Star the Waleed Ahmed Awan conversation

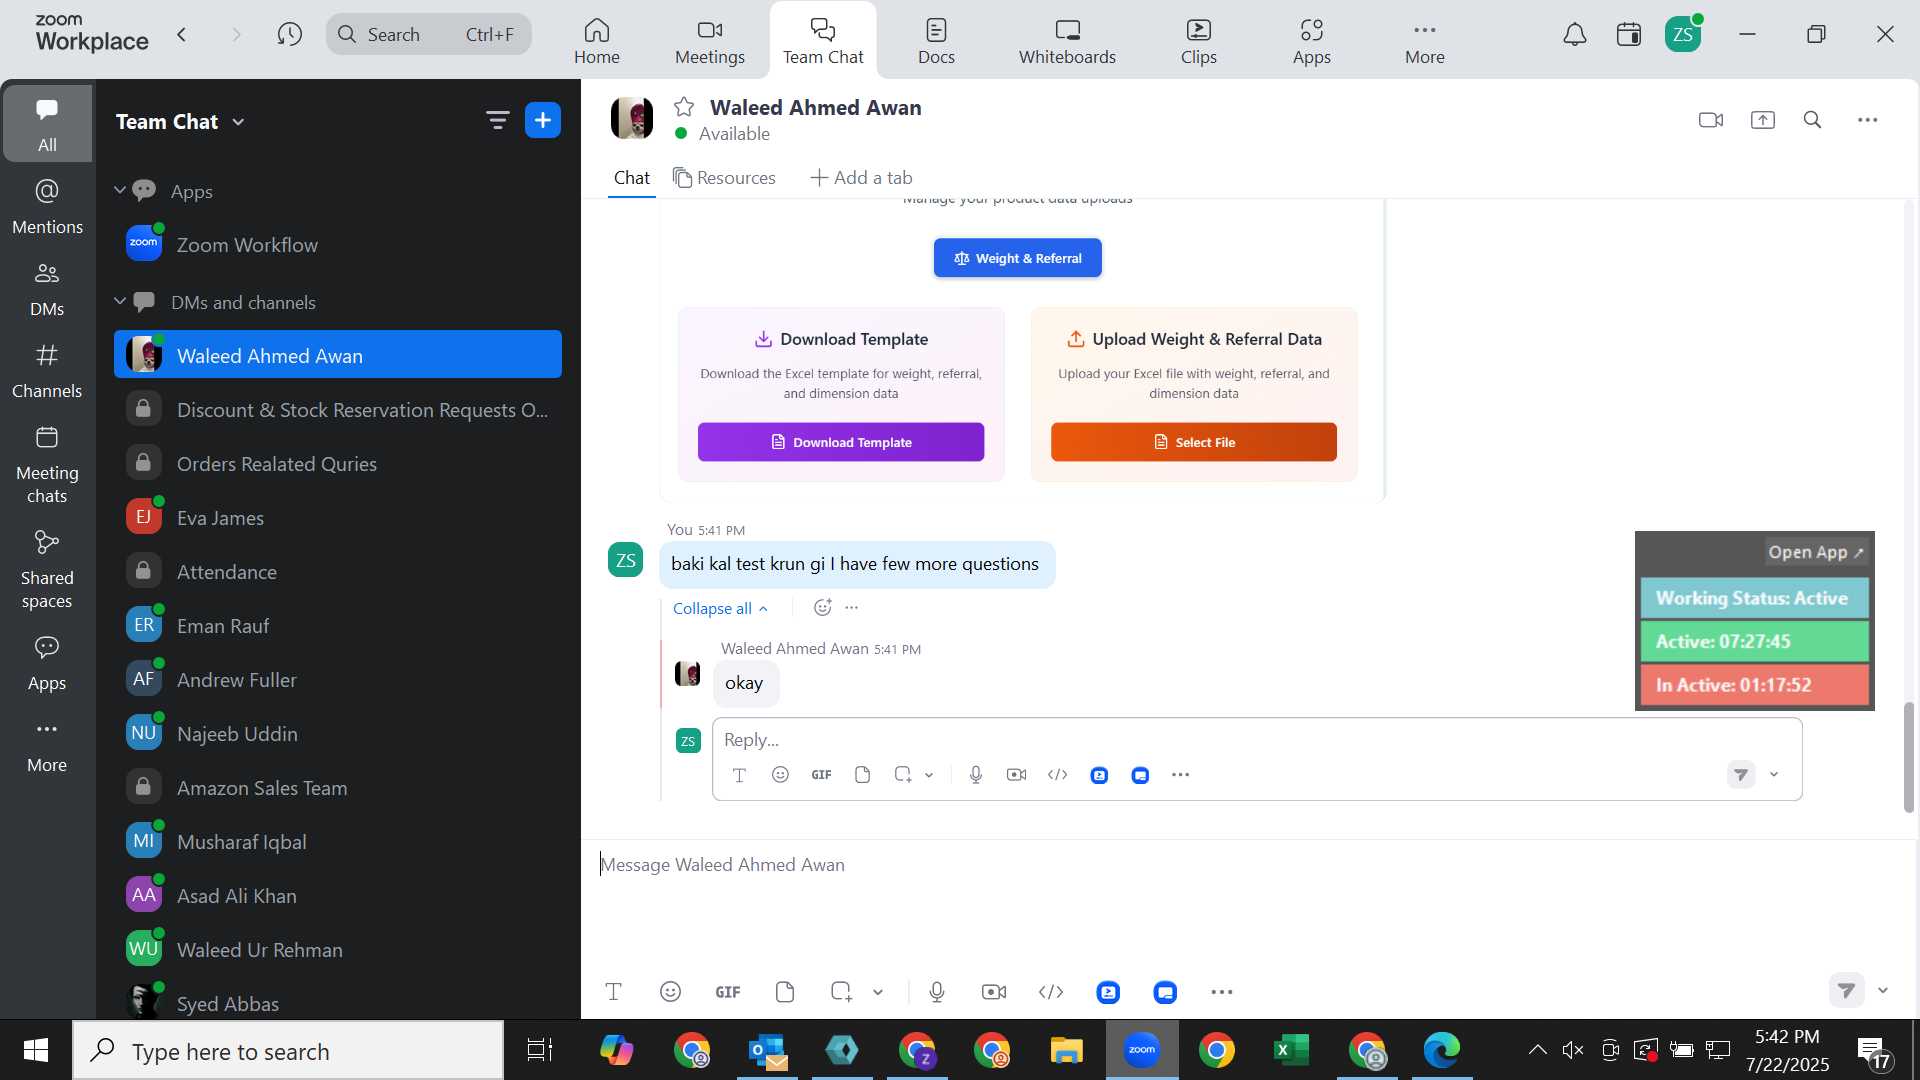[x=684, y=107]
